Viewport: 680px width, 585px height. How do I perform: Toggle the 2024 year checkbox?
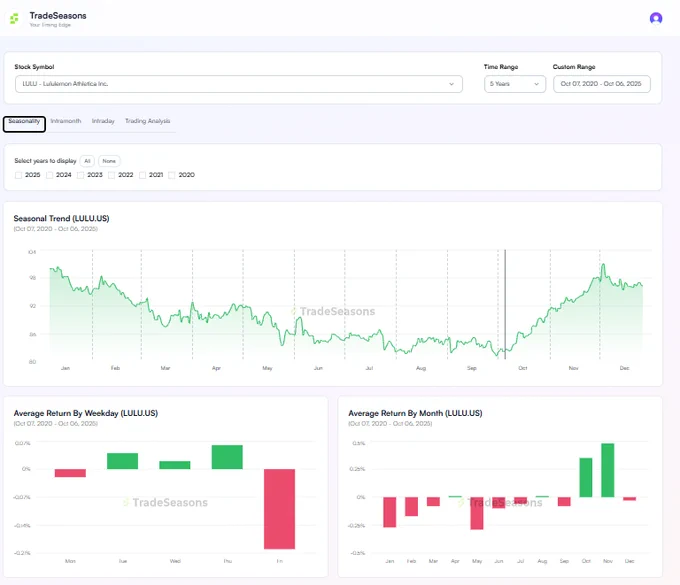click(x=49, y=175)
